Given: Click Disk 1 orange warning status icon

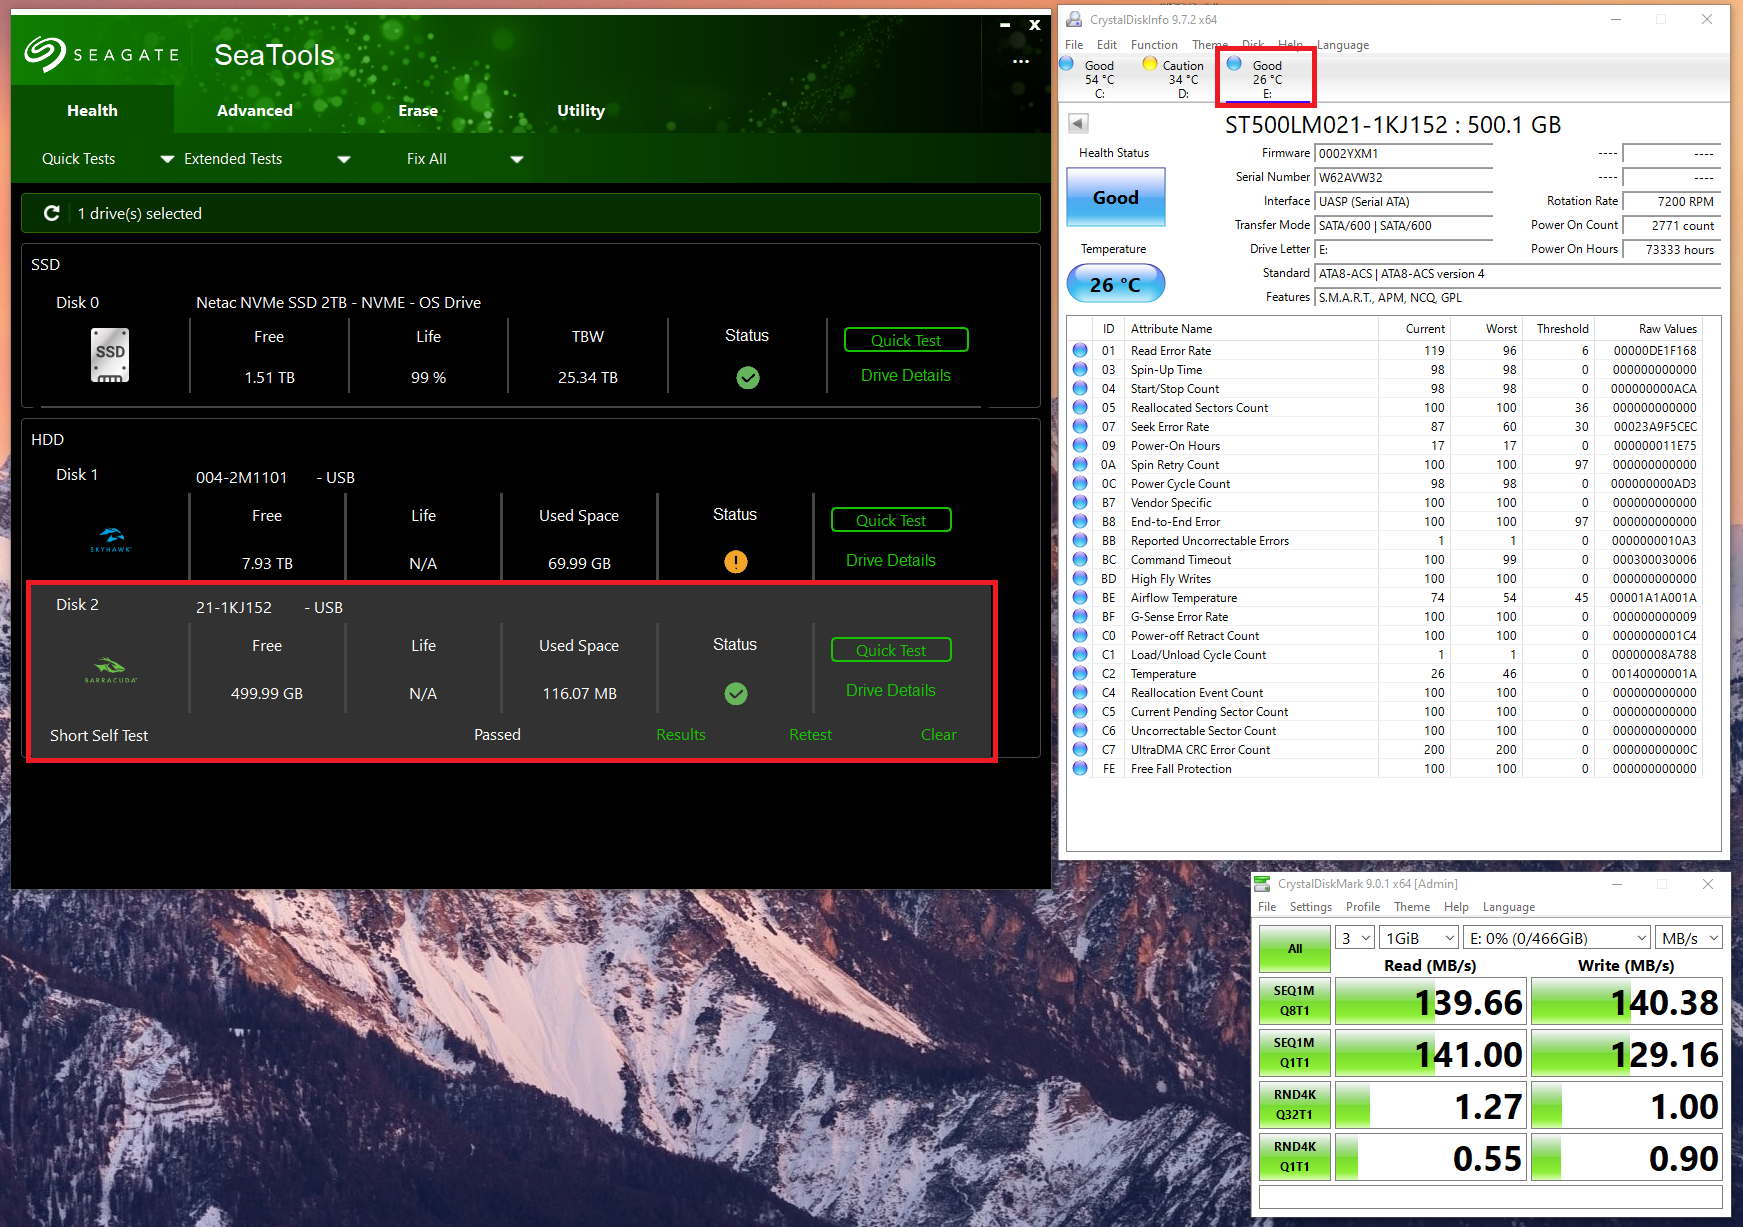Looking at the screenshot, I should 736,562.
